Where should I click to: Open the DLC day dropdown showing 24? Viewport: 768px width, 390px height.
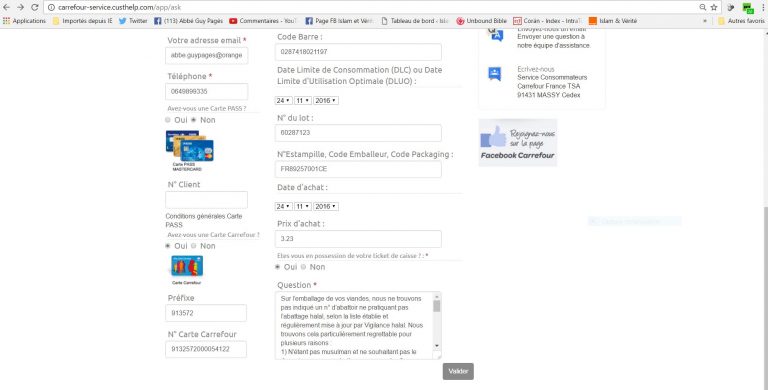tap(283, 100)
